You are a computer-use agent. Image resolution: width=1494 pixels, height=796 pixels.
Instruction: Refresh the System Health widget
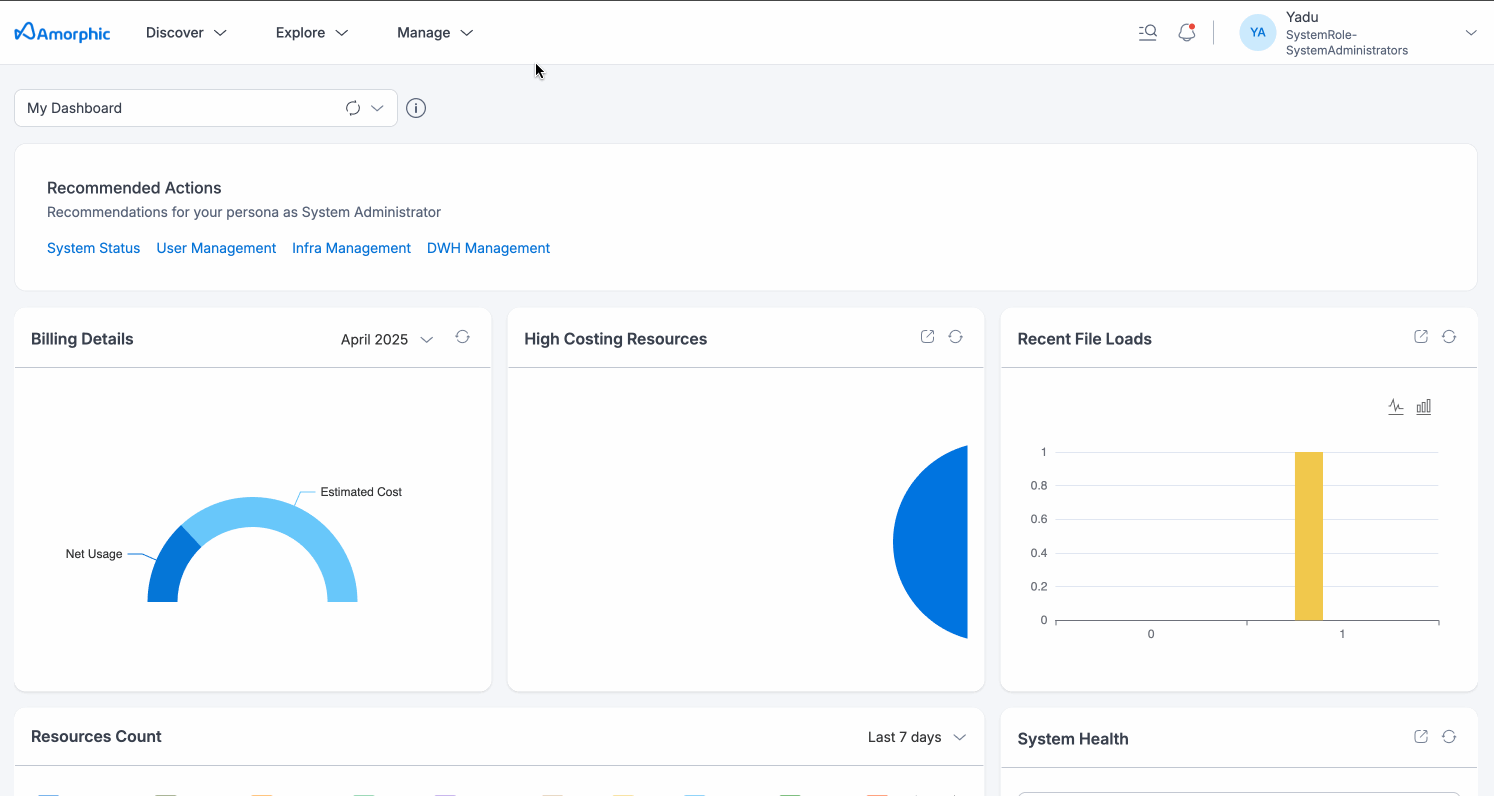(1449, 737)
